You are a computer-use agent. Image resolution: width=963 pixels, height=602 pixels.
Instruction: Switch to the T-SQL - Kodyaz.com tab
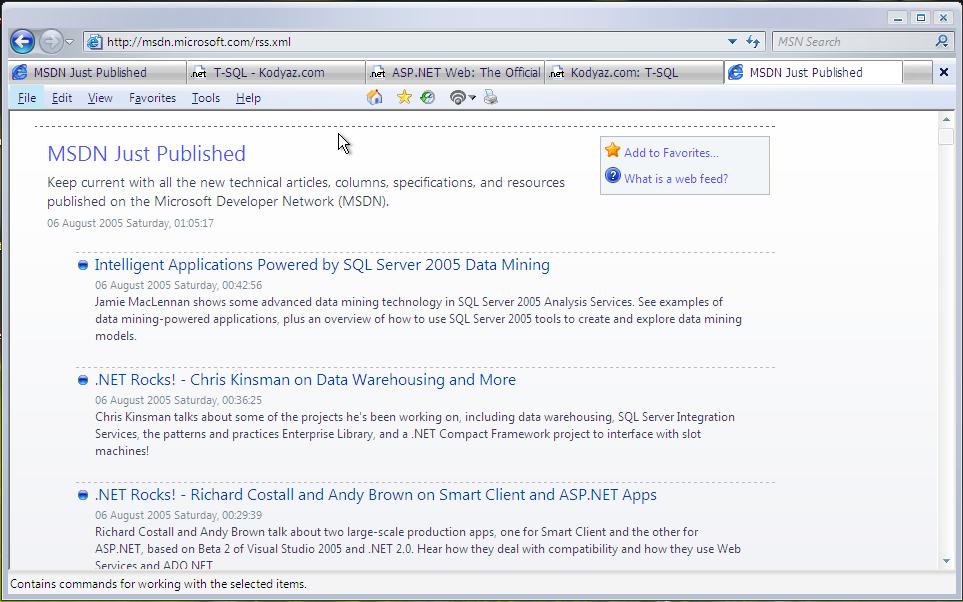pos(268,72)
